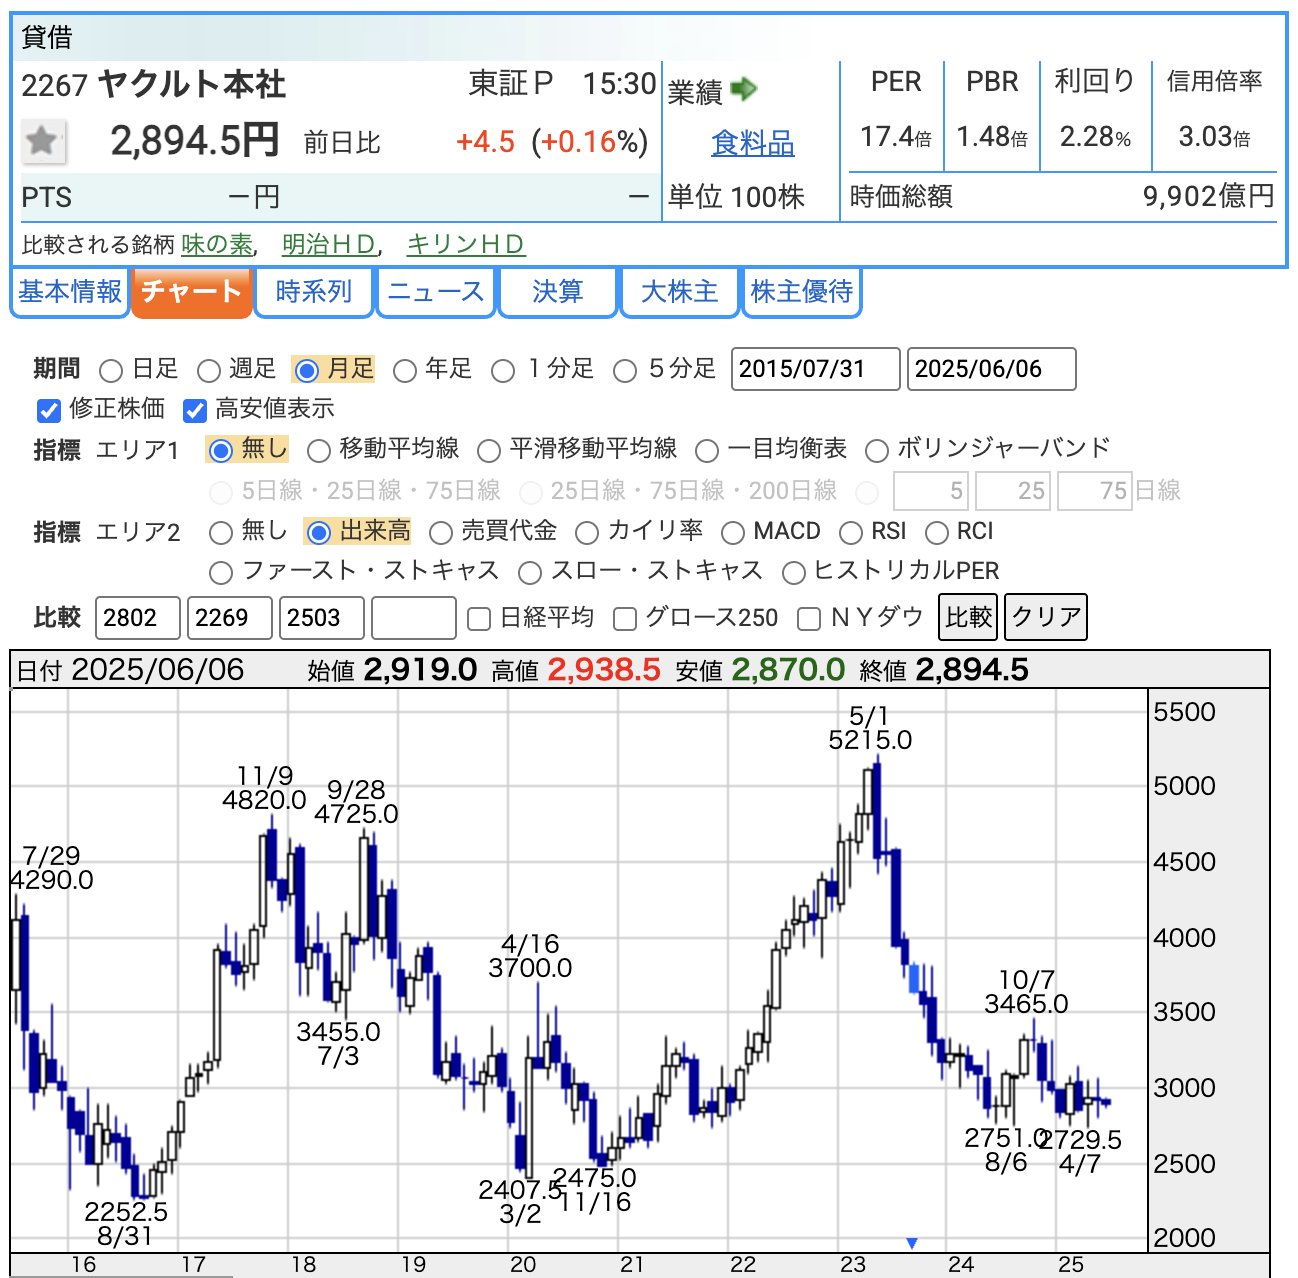
Task: Select RSI indicator
Action: tap(850, 533)
